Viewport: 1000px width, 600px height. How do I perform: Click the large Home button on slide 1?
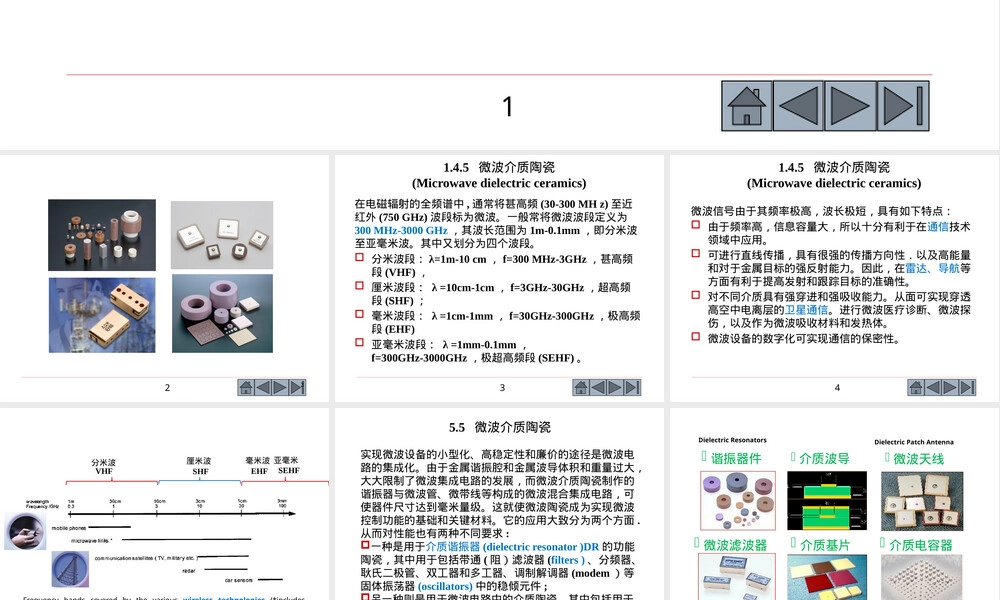747,106
